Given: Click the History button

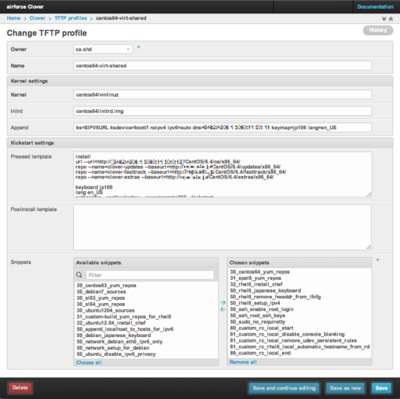Looking at the screenshot, I should pyautogui.click(x=378, y=30).
